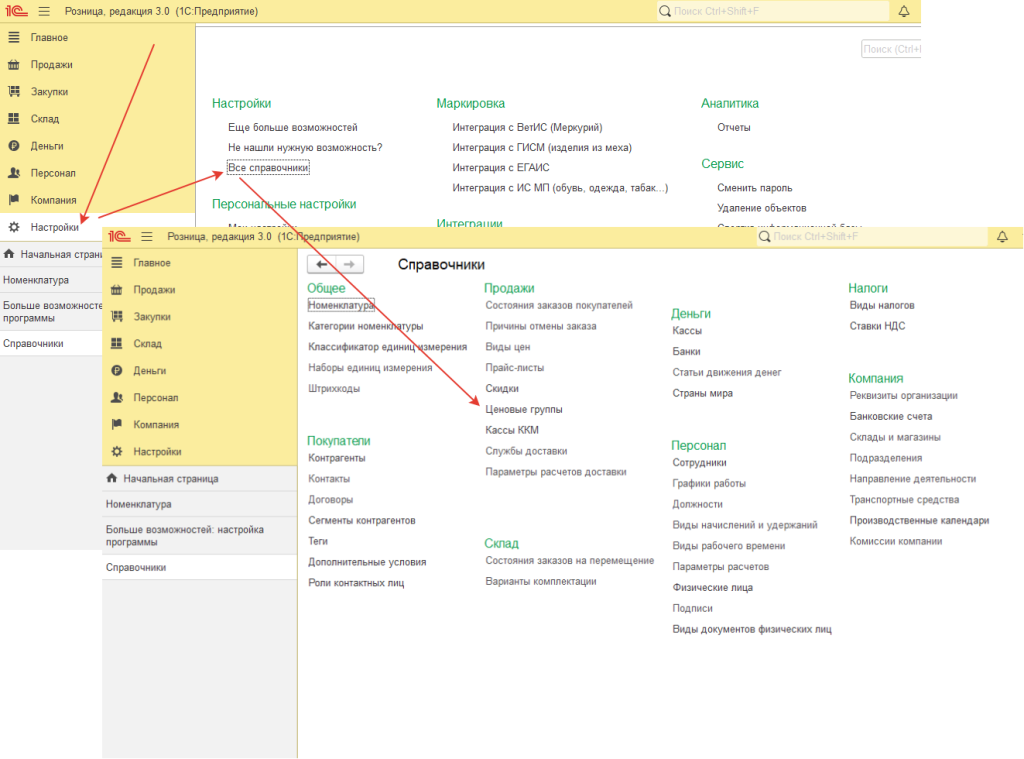Open Главное section icon in the rear window
The height and width of the screenshot is (759, 1024).
pos(14,37)
